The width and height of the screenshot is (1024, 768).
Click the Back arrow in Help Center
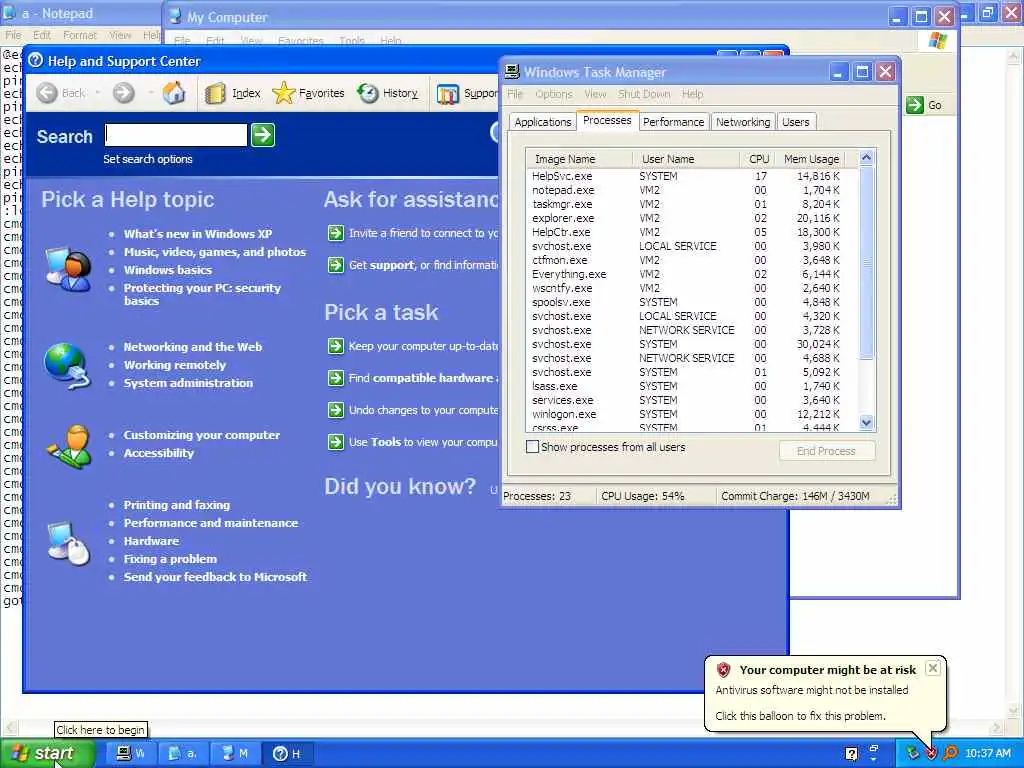(47, 93)
